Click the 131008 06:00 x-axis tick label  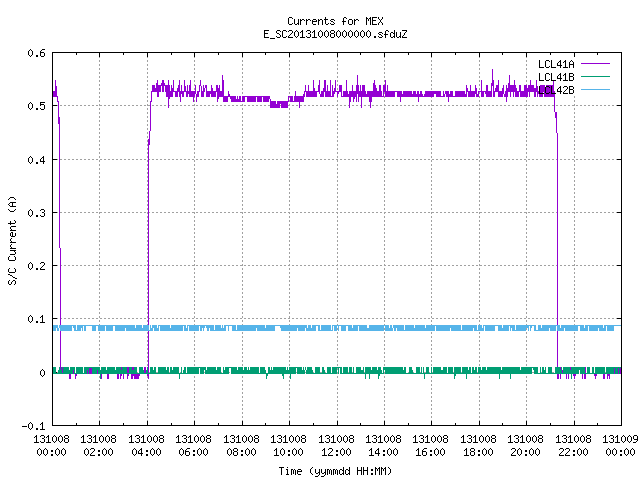[x=193, y=446]
